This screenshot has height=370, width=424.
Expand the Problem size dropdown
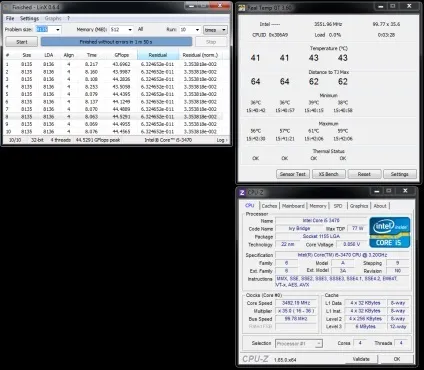pyautogui.click(x=58, y=30)
